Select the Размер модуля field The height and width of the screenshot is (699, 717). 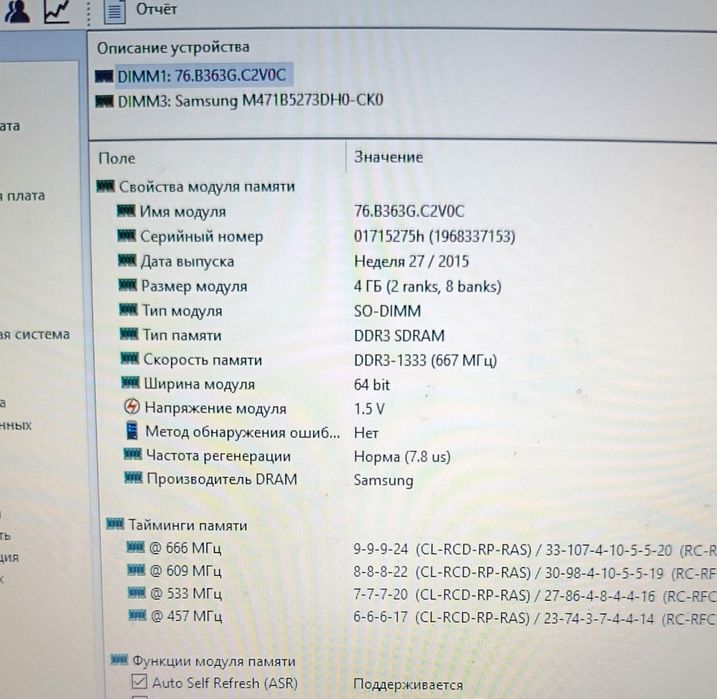[194, 286]
